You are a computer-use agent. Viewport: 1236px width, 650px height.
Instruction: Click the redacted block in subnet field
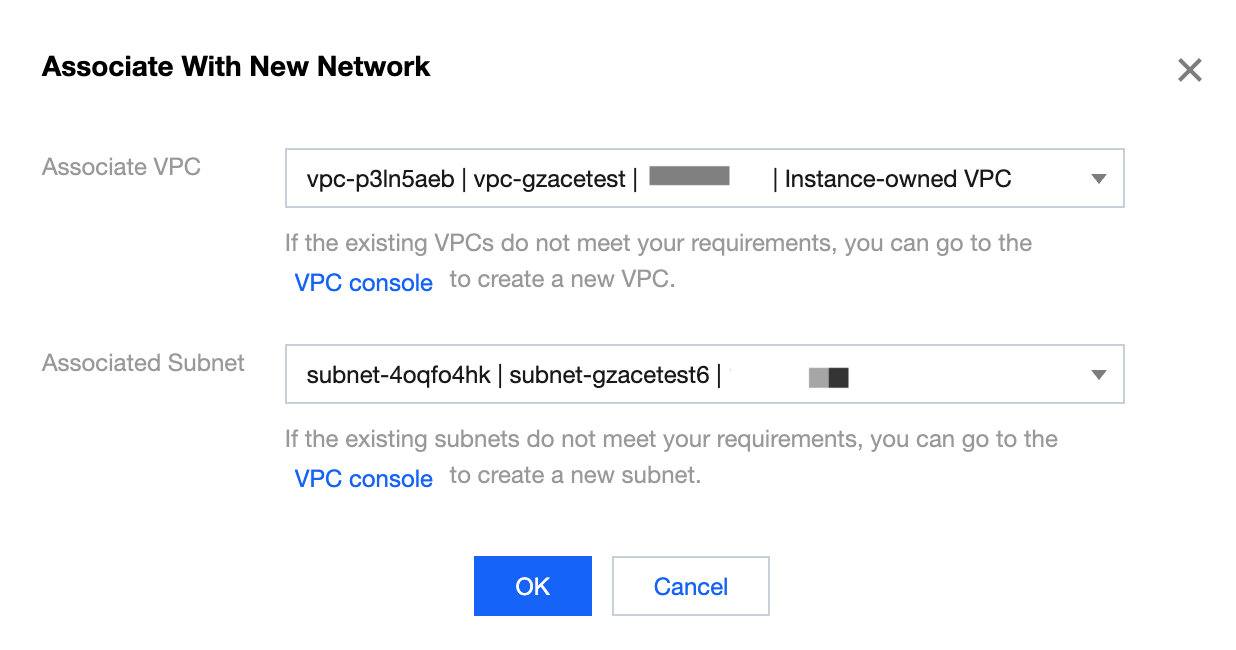tap(829, 377)
